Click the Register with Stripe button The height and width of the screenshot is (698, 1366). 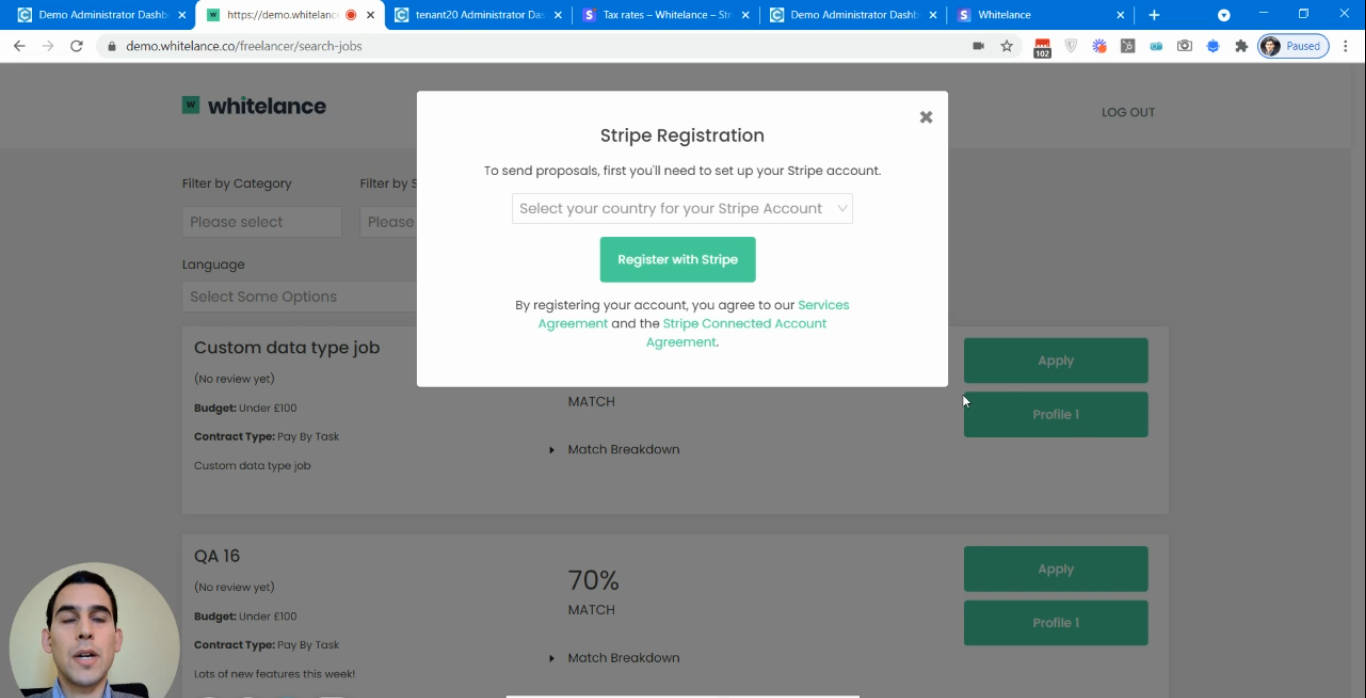click(677, 259)
